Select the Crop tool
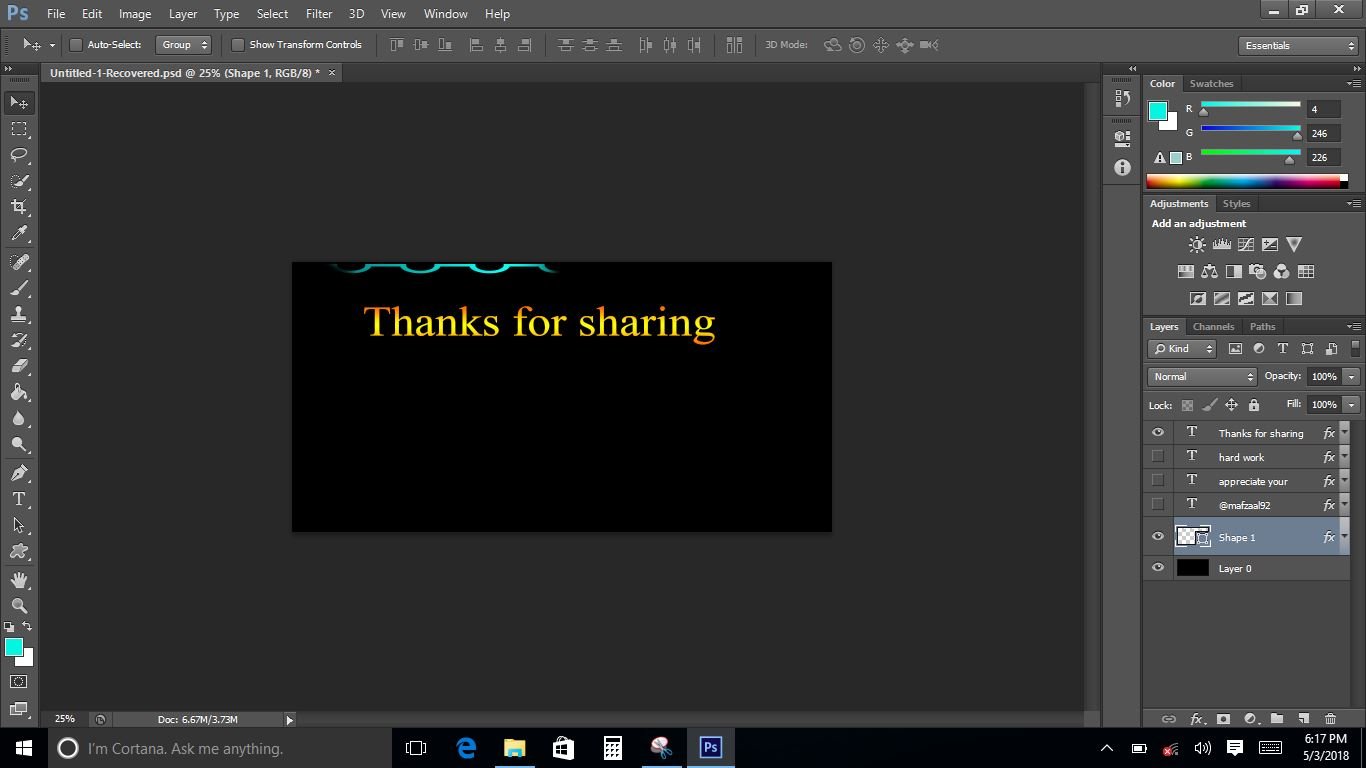Image resolution: width=1366 pixels, height=768 pixels. [19, 207]
